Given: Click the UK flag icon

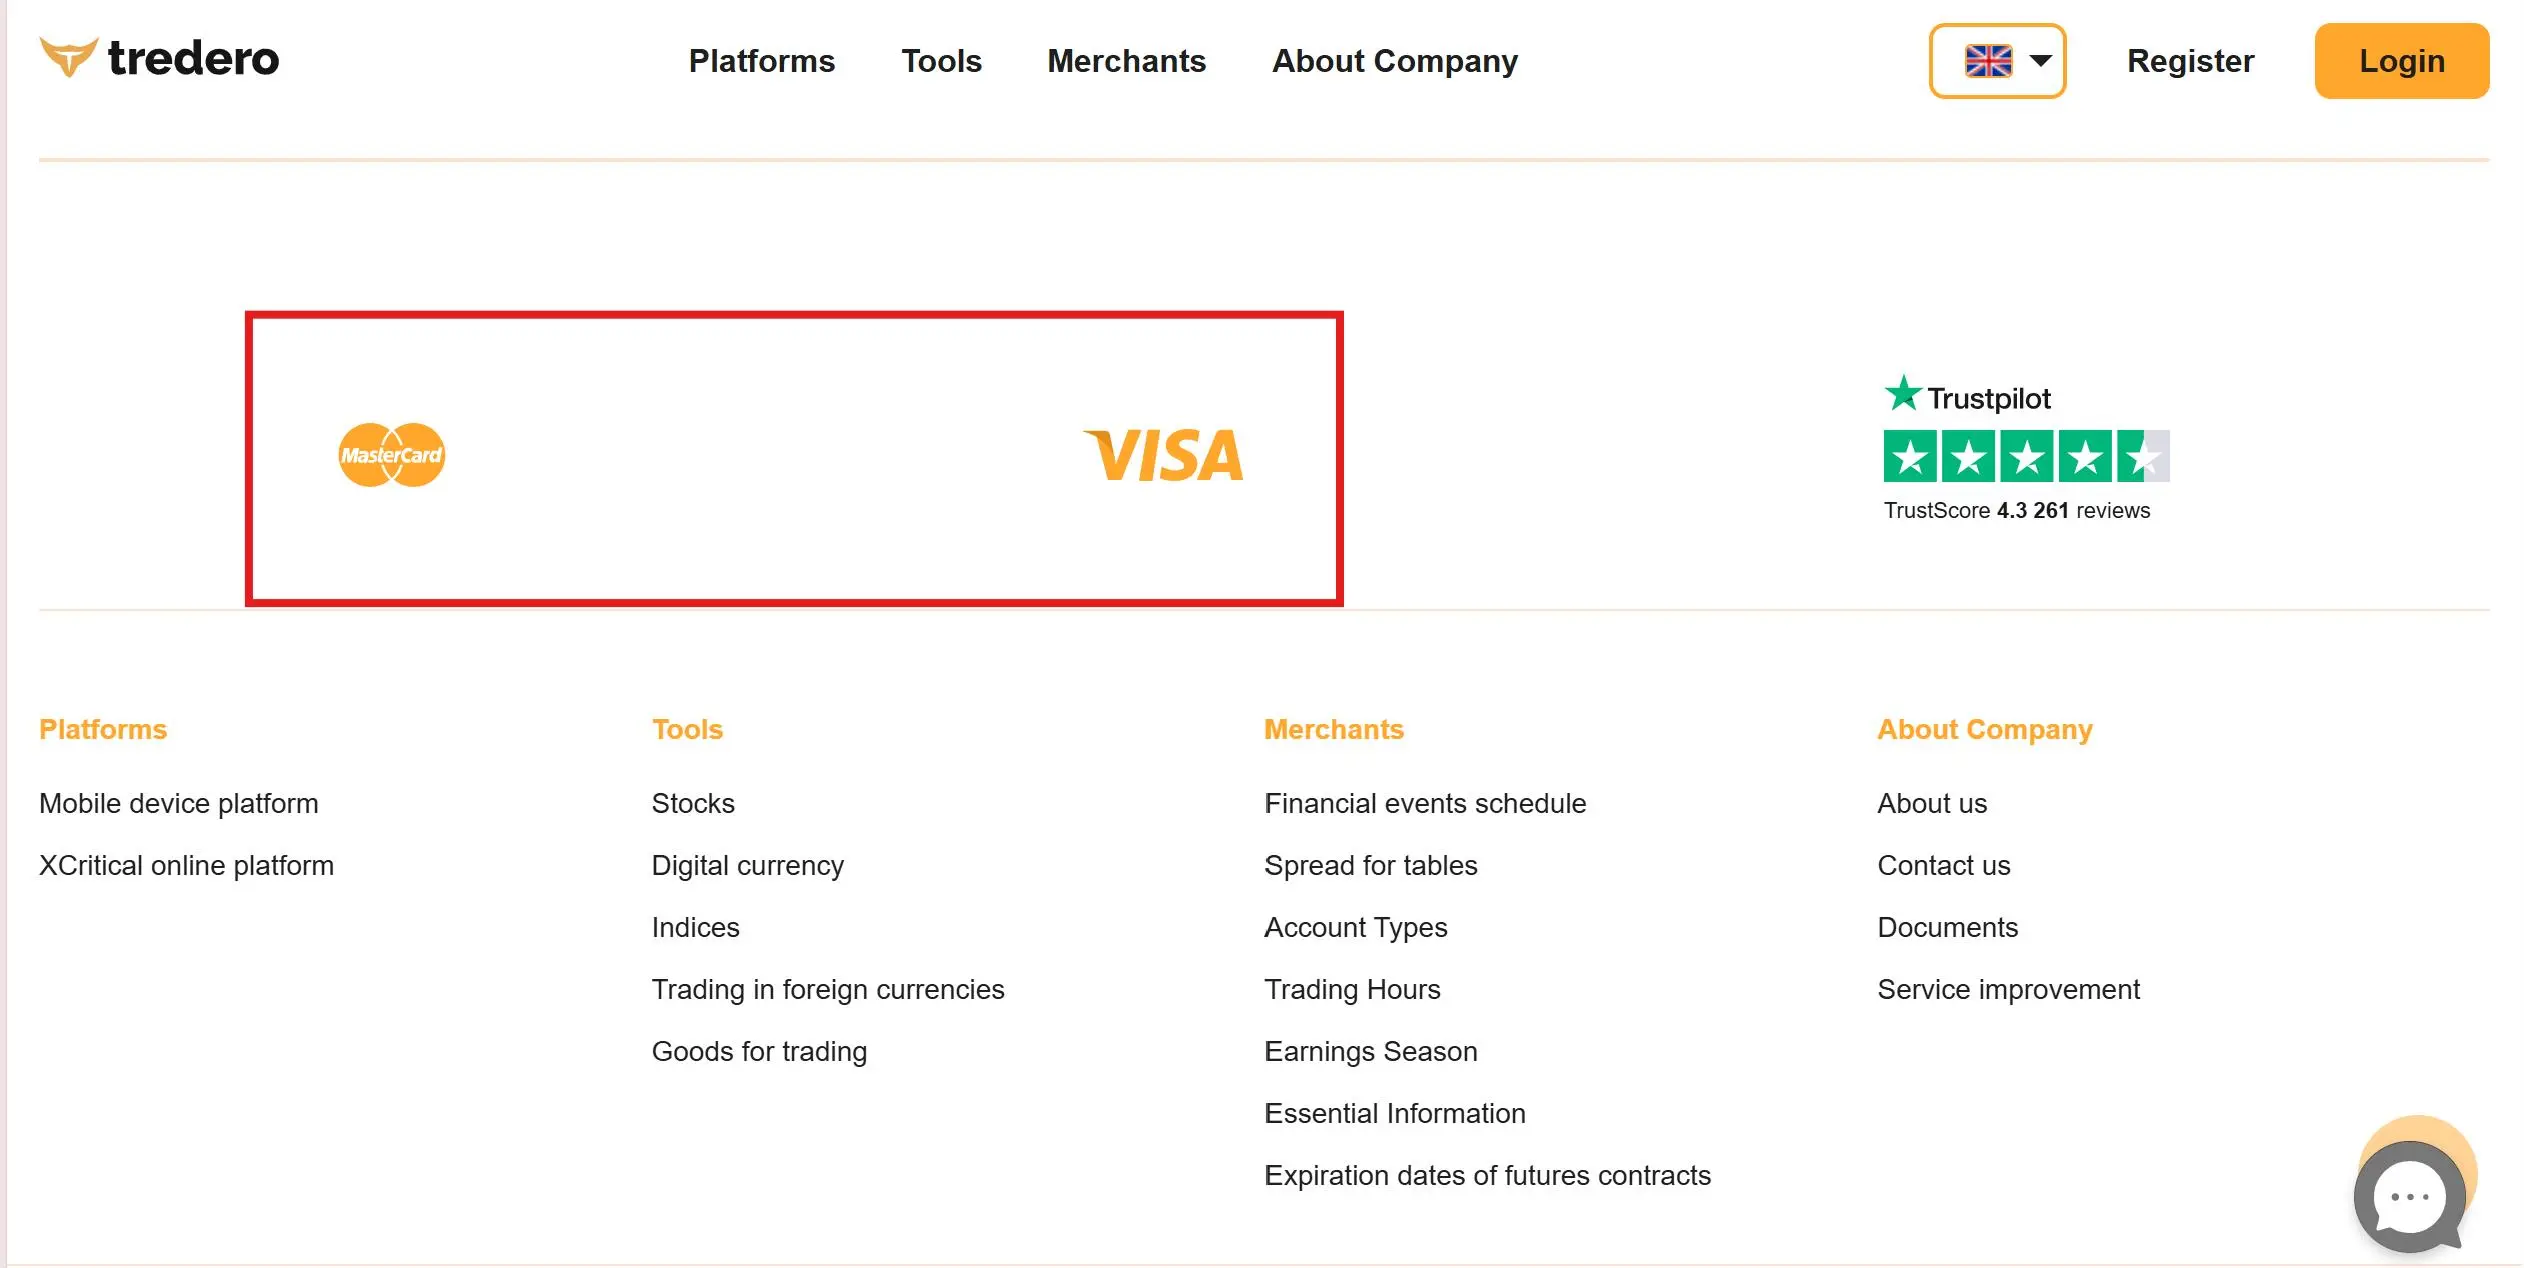Looking at the screenshot, I should 1988,61.
